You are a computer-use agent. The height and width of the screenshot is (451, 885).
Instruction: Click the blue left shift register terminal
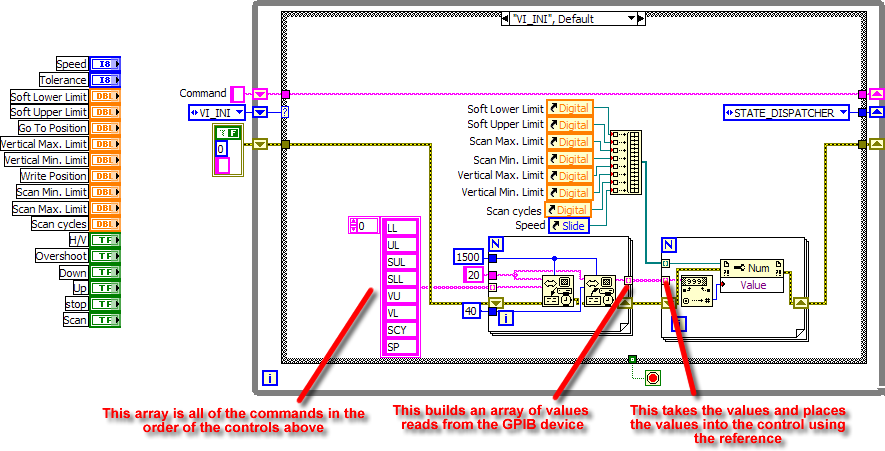(x=260, y=112)
